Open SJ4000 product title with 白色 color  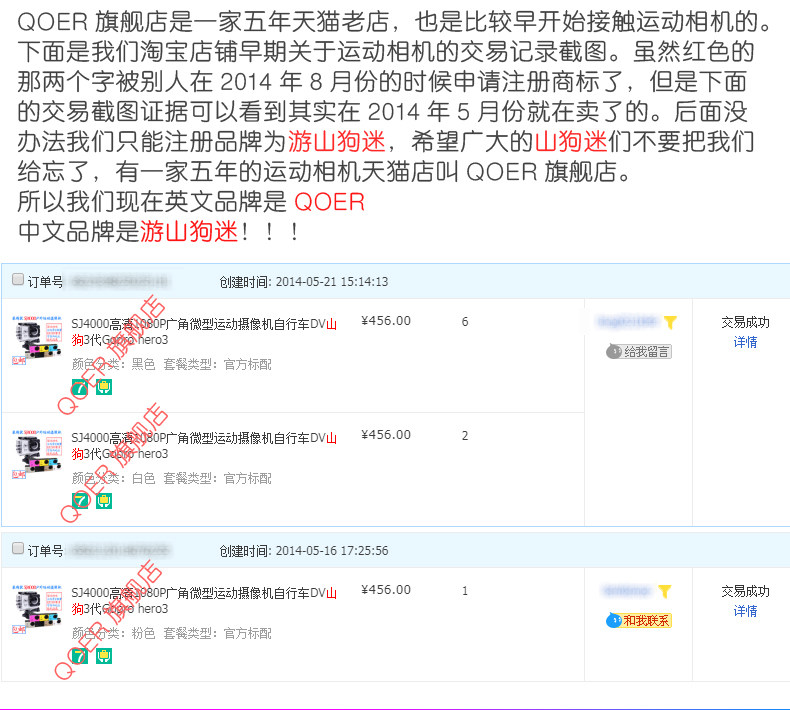(x=204, y=445)
